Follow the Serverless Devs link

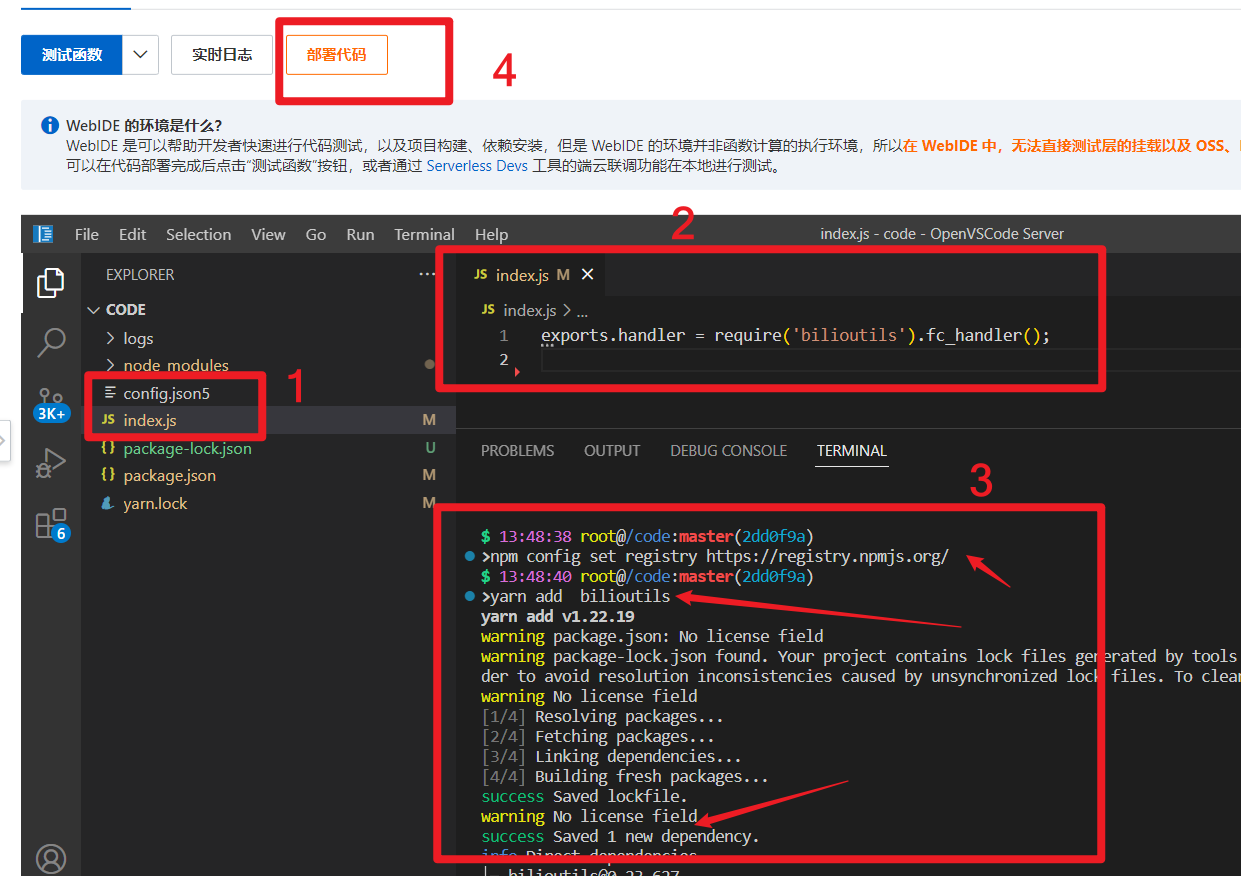click(x=477, y=166)
